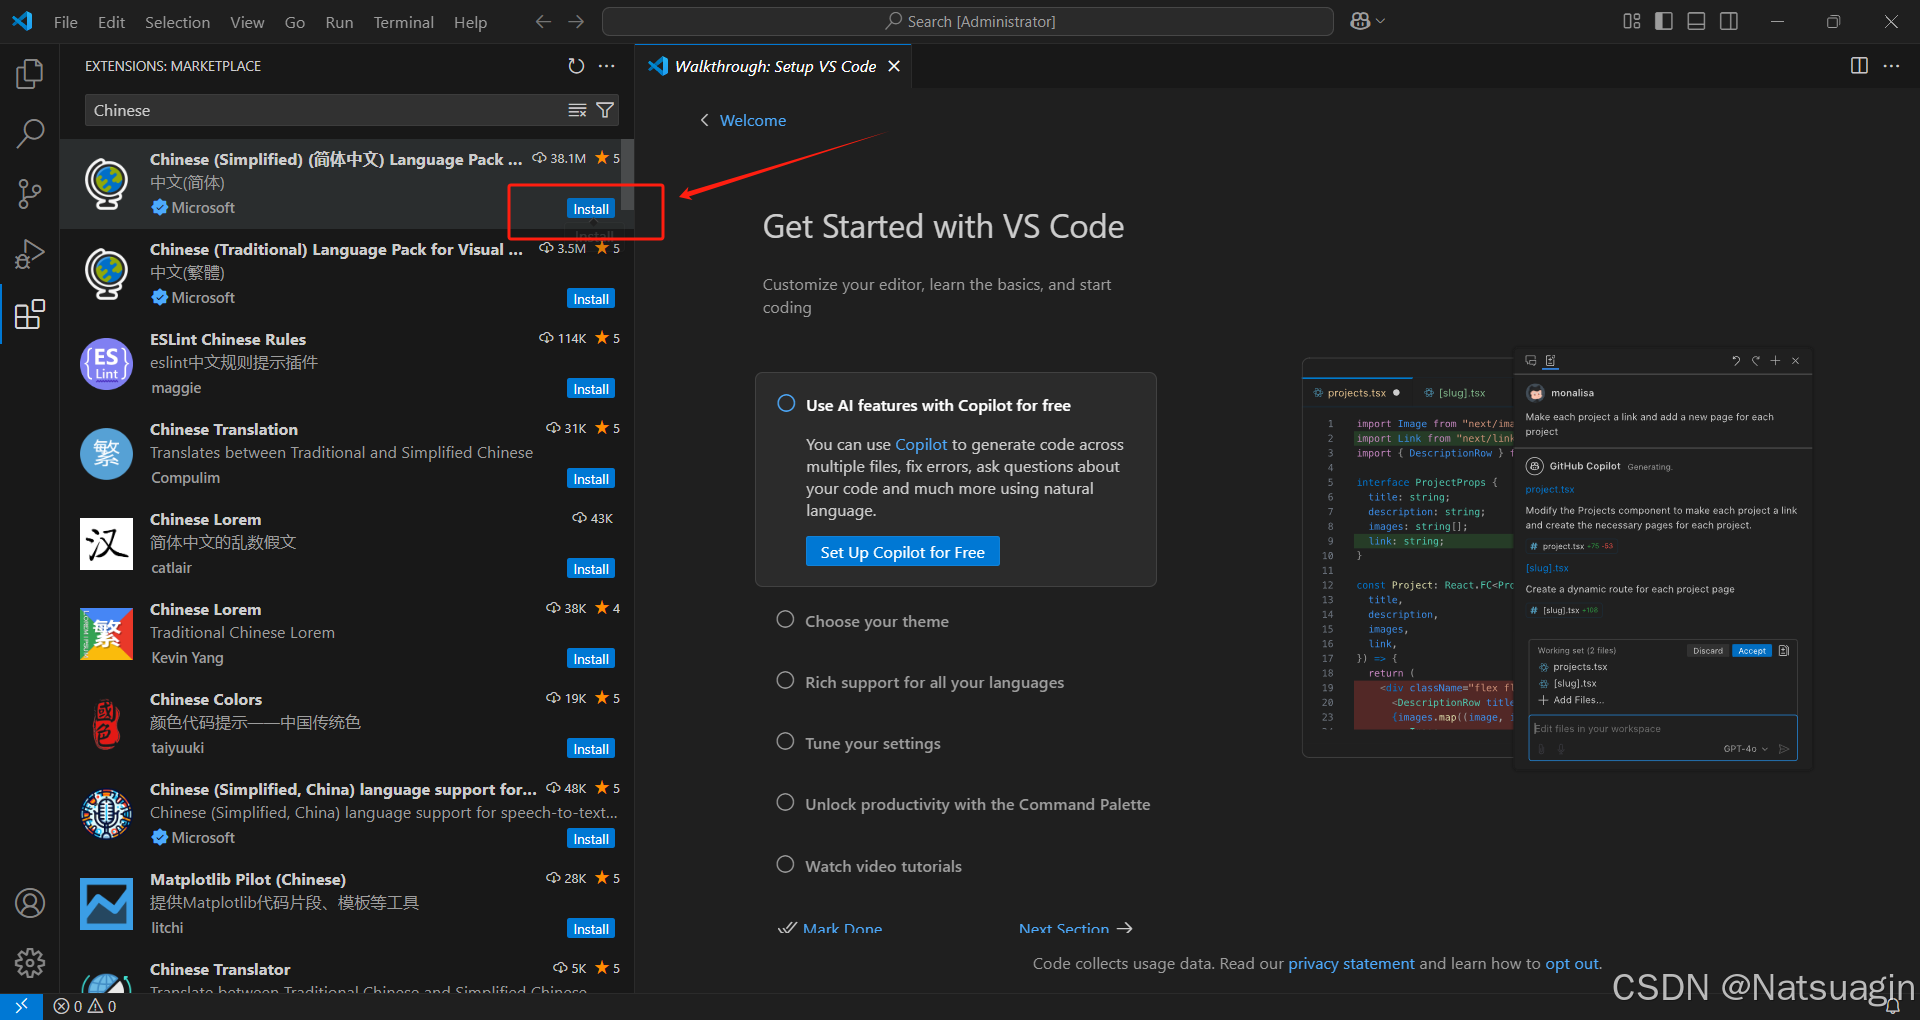1920x1020 pixels.
Task: Open Customize Layout icon
Action: pos(1632,21)
